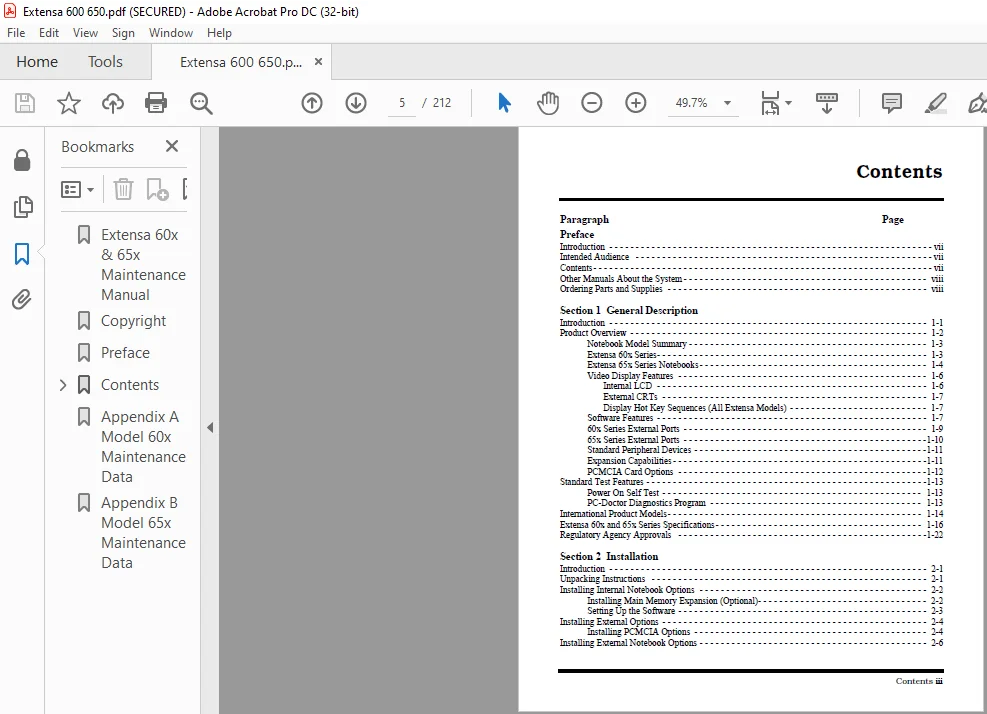Open the Help menu
987x714 pixels.
point(219,33)
